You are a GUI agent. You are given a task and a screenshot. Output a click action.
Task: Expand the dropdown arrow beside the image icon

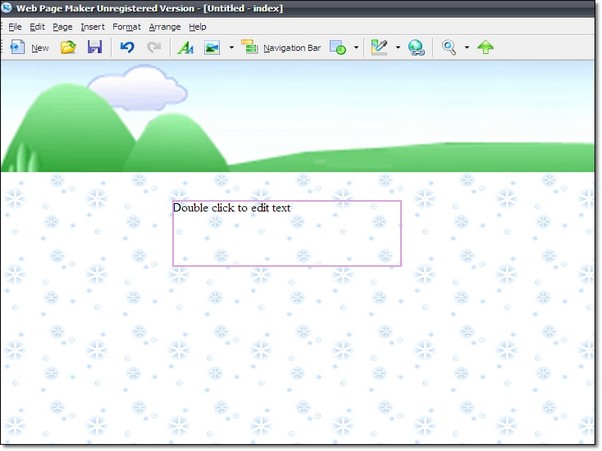231,47
